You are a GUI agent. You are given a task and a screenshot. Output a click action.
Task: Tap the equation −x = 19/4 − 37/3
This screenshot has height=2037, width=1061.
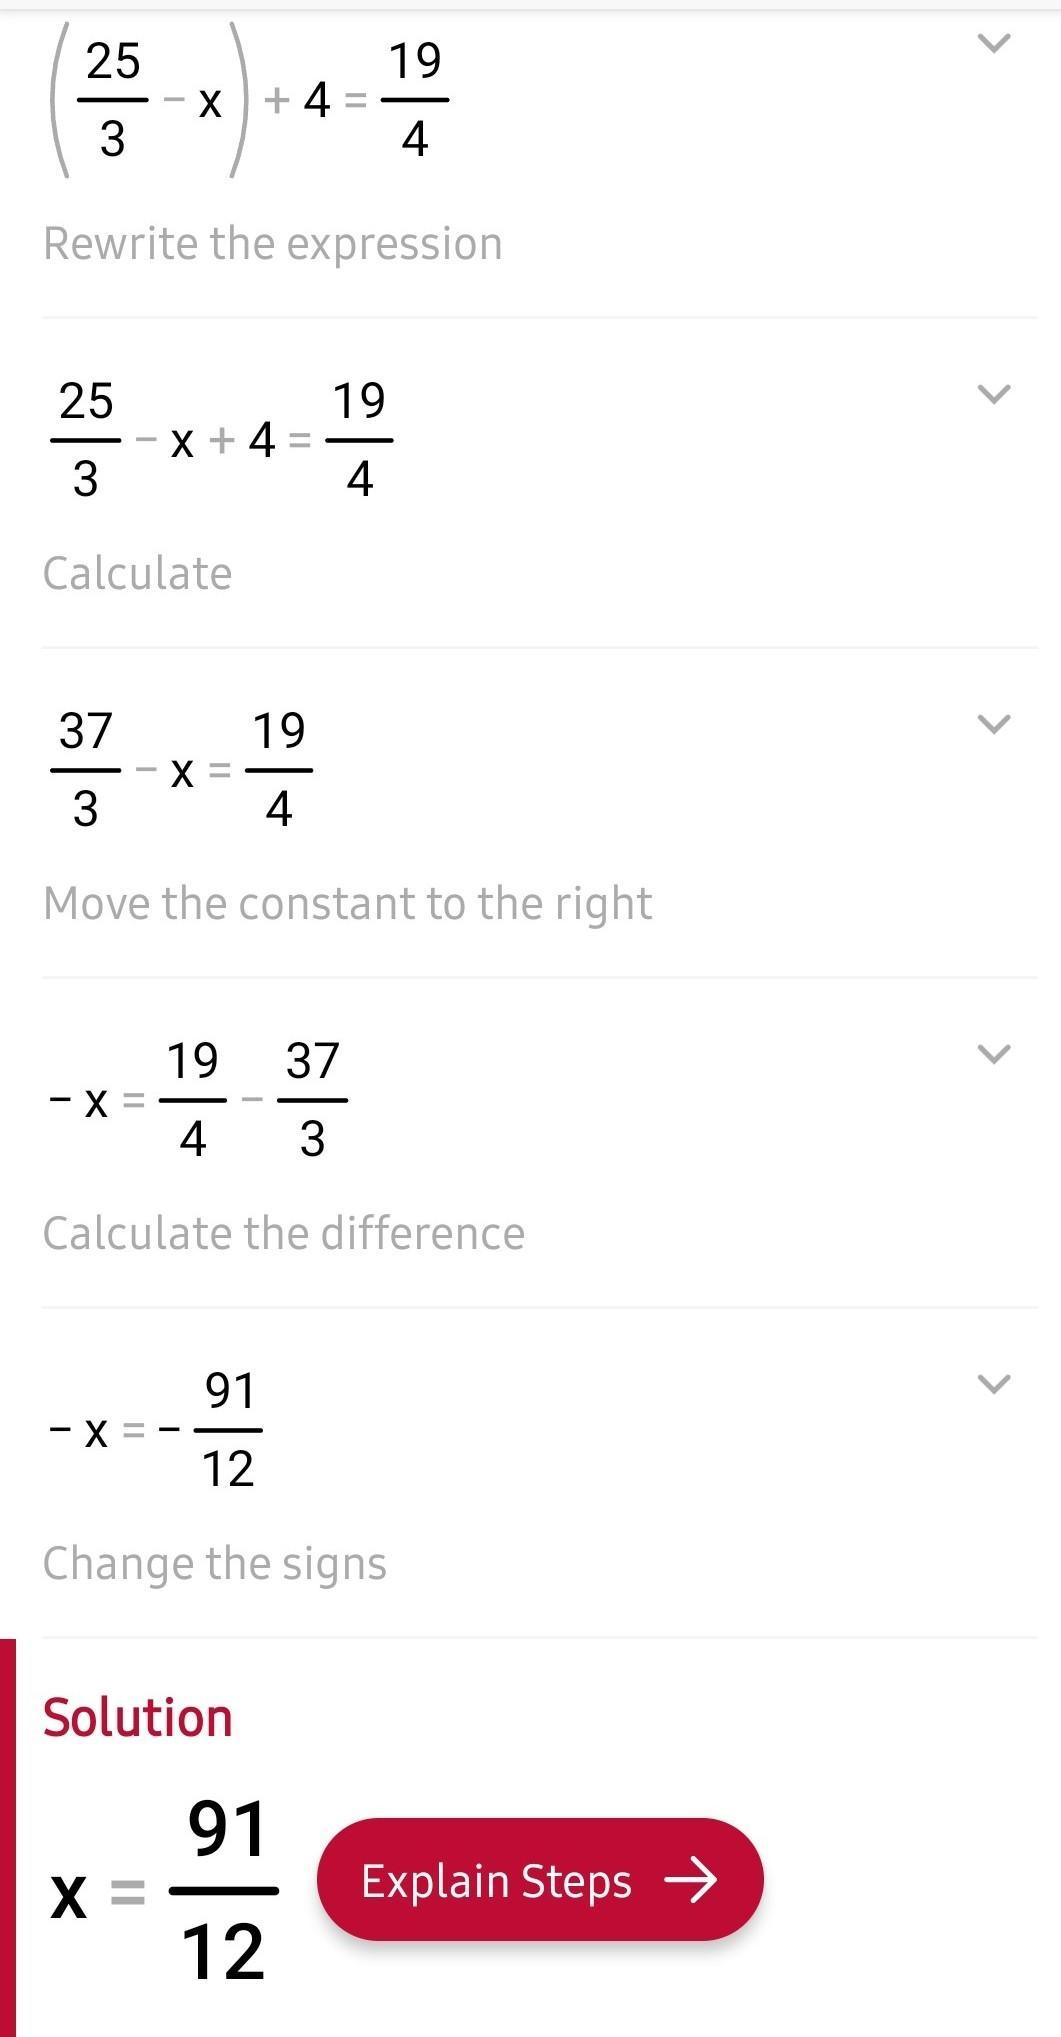click(198, 1100)
